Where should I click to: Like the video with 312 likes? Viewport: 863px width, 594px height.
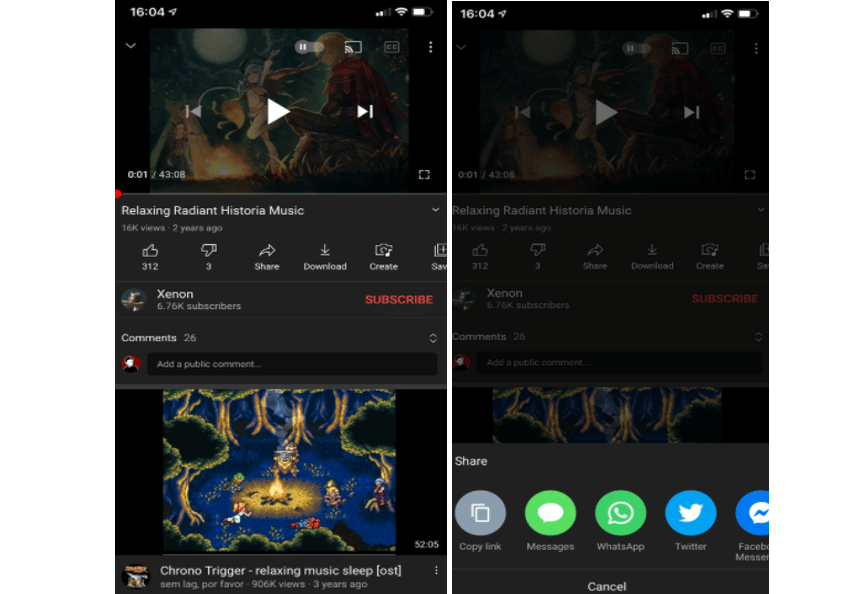coord(150,257)
